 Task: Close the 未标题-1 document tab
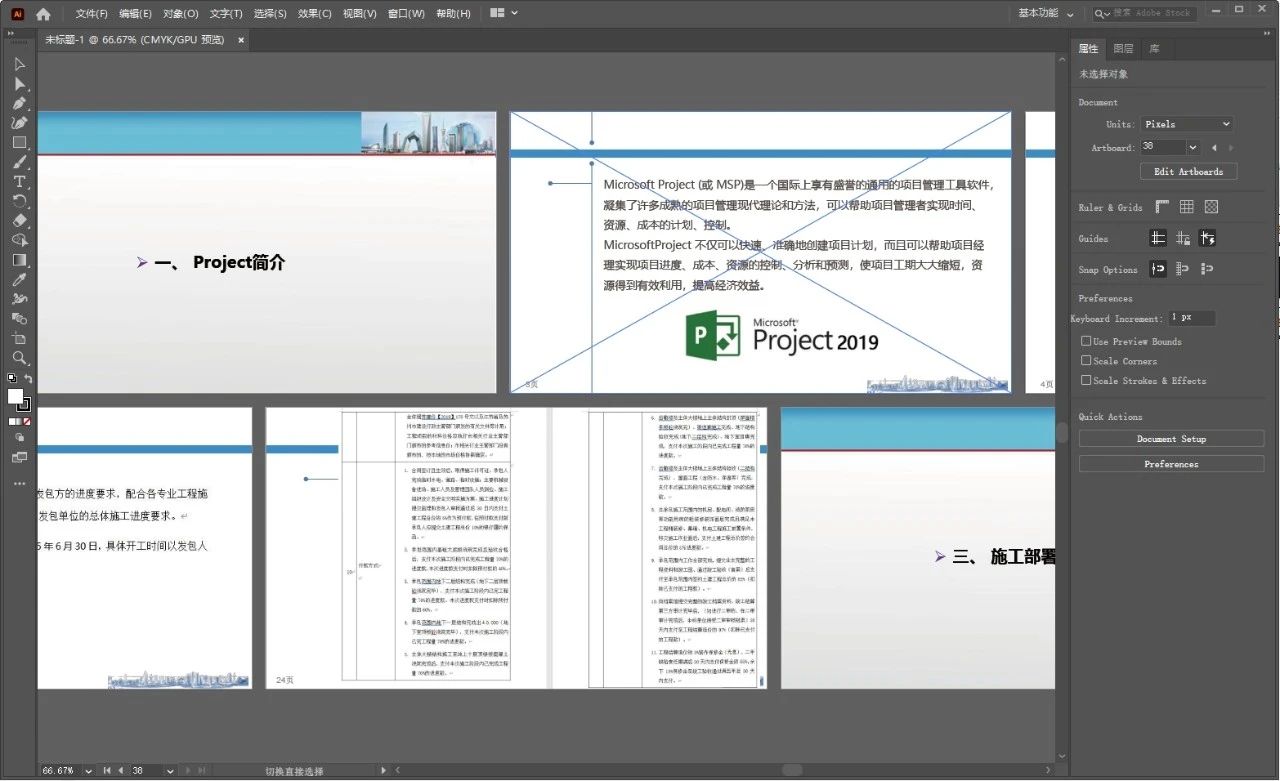tap(241, 40)
